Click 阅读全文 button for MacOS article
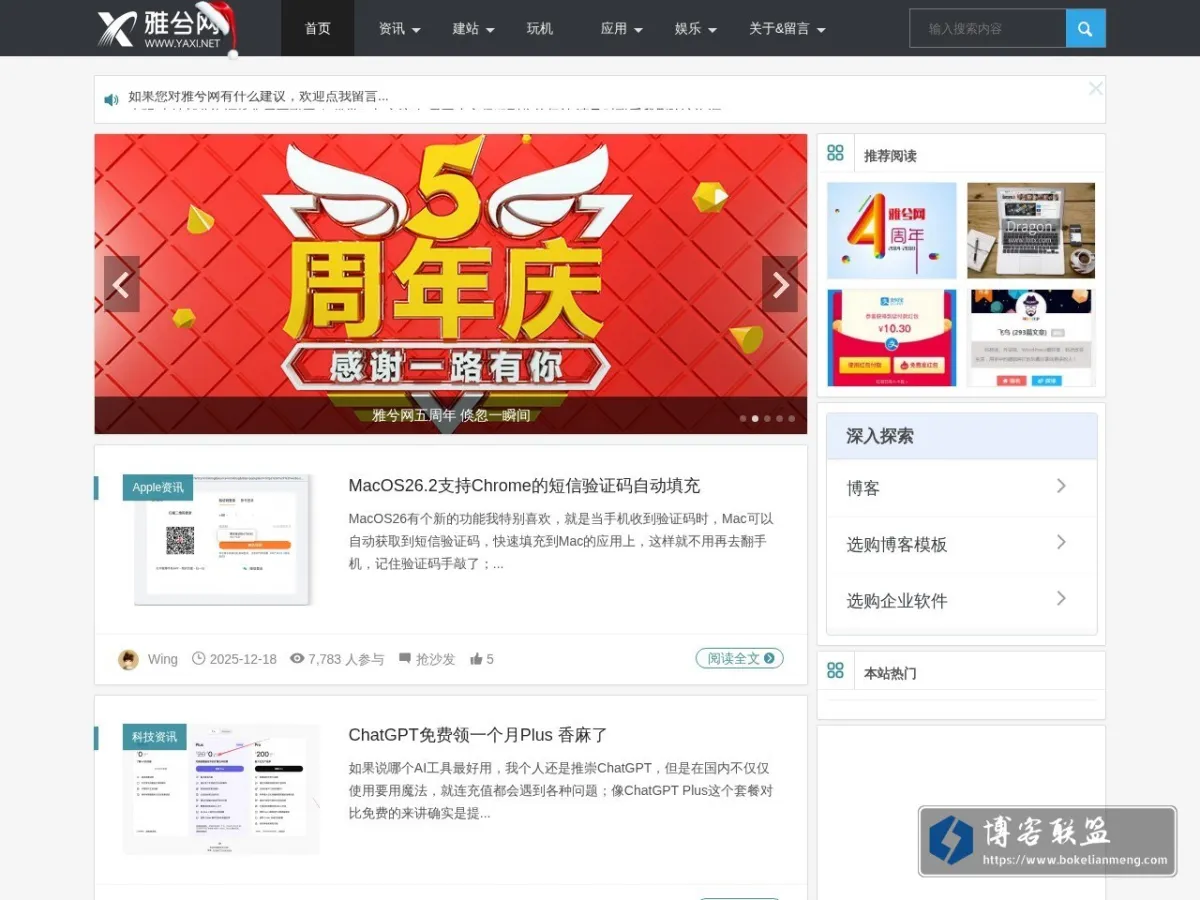Screen dimensions: 1200x900 740,658
